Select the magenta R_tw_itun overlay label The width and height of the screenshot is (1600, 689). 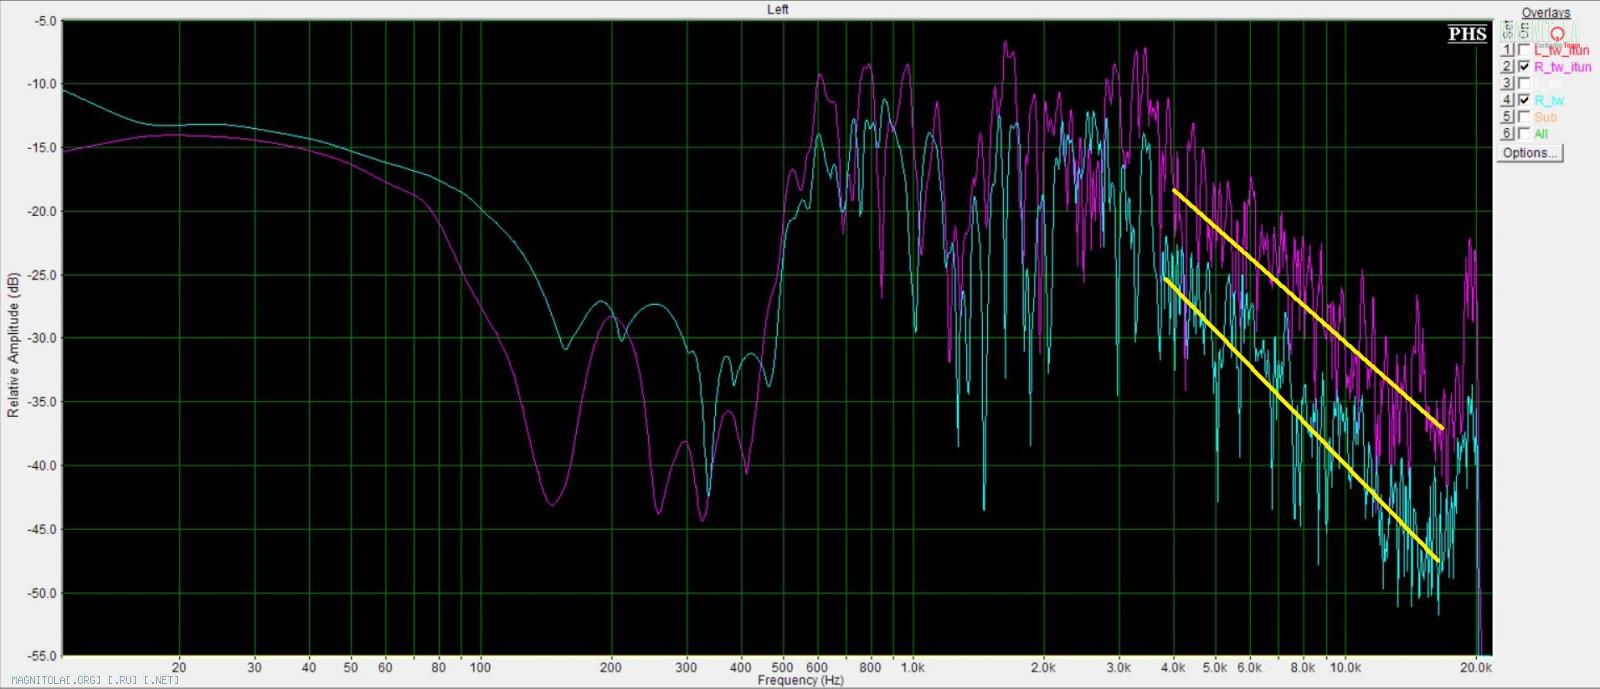pyautogui.click(x=1562, y=67)
